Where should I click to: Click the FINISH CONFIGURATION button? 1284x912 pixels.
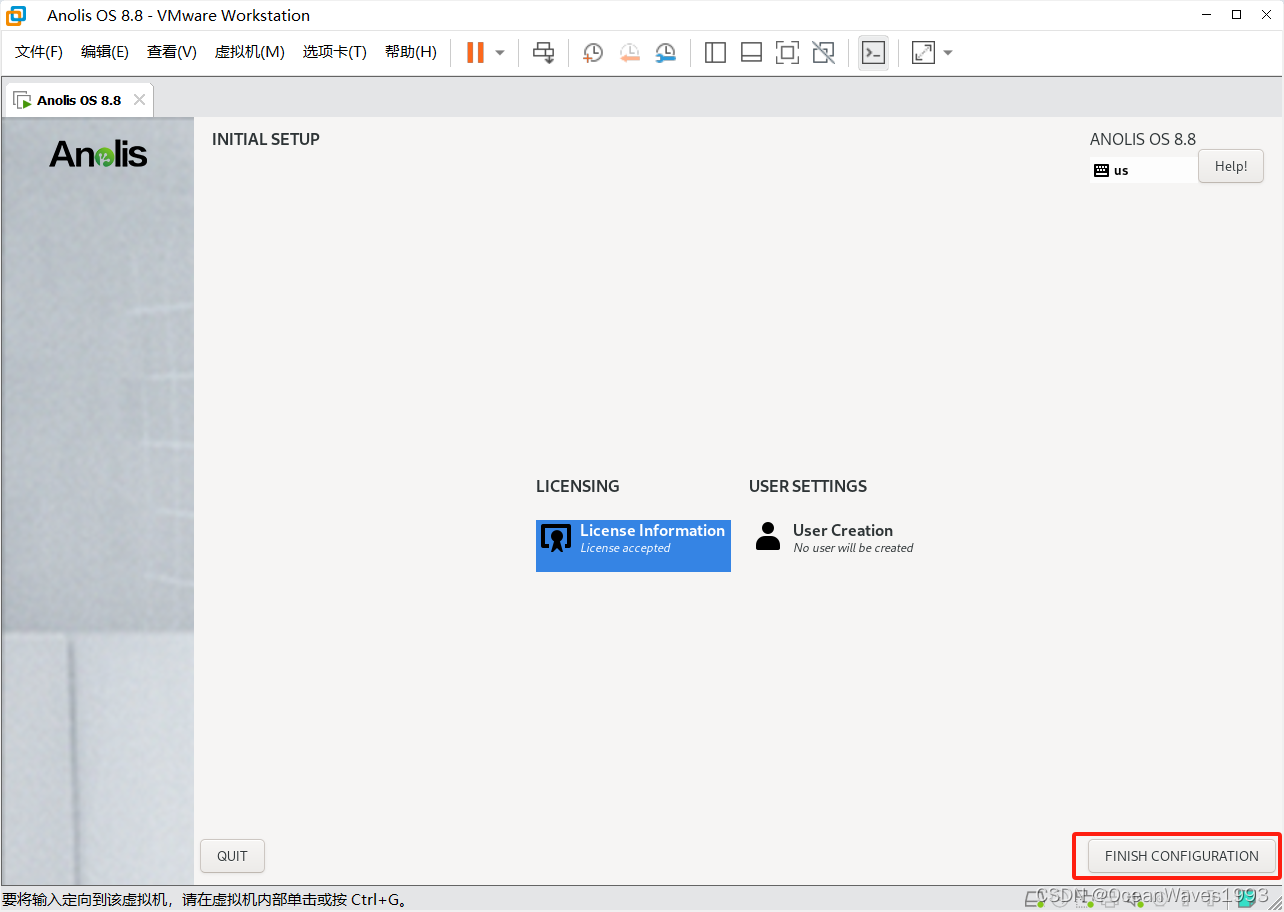(1181, 856)
